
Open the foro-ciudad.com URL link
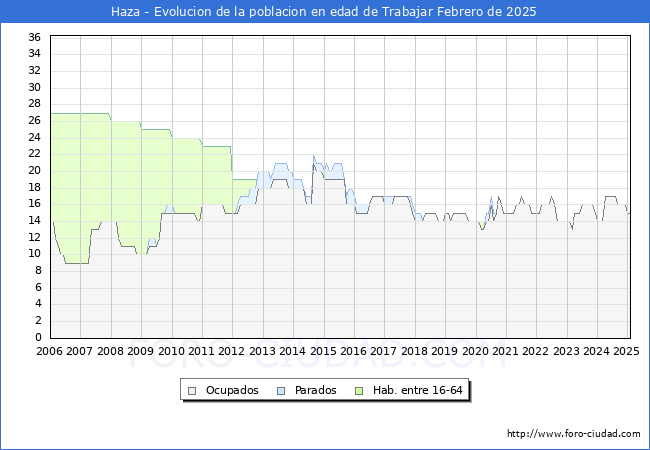(x=574, y=433)
